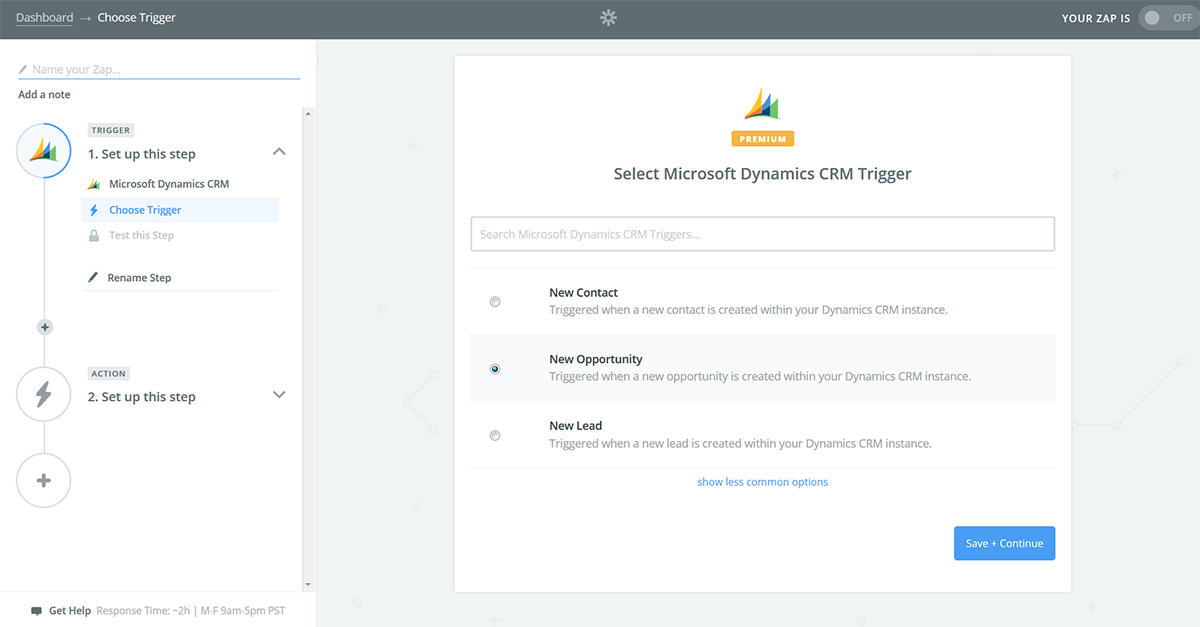
Task: Open the Microsoft Dynamics CRM step item
Action: click(169, 184)
